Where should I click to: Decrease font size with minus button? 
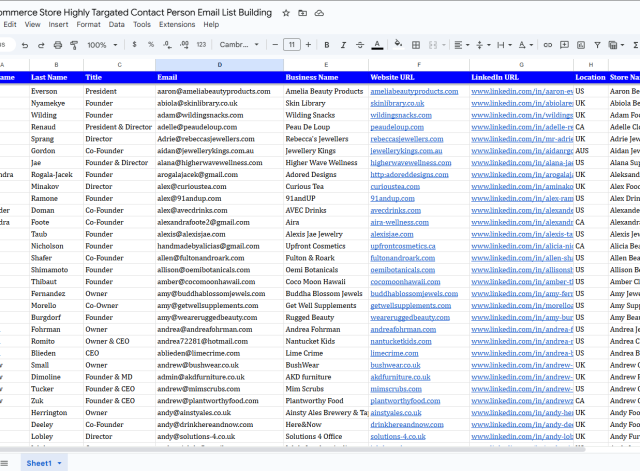(275, 44)
